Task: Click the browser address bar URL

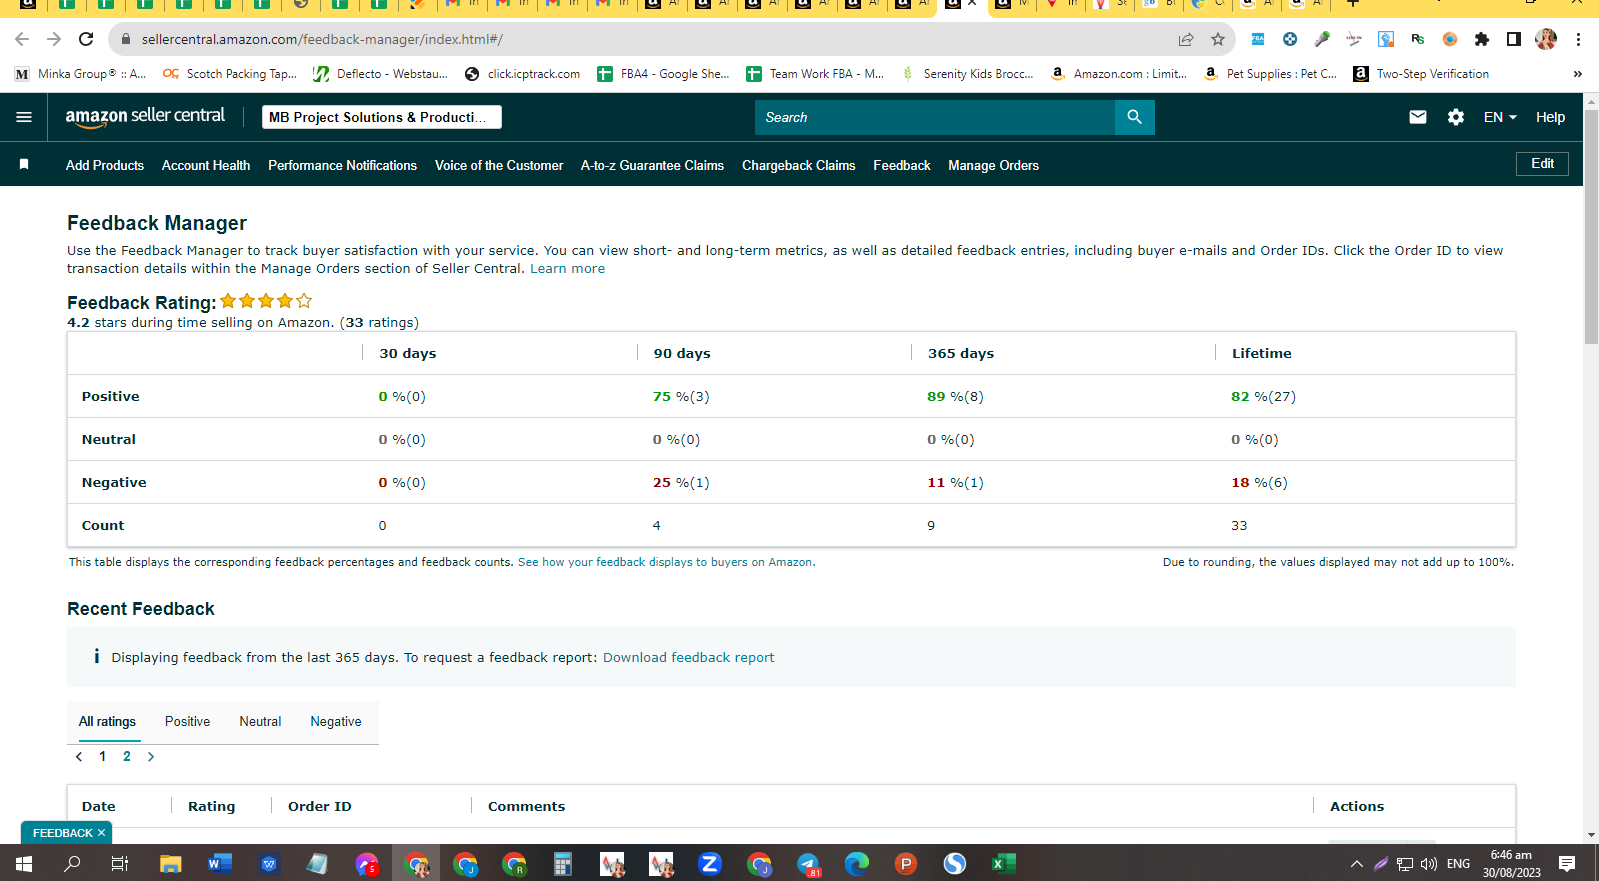Action: tap(322, 39)
